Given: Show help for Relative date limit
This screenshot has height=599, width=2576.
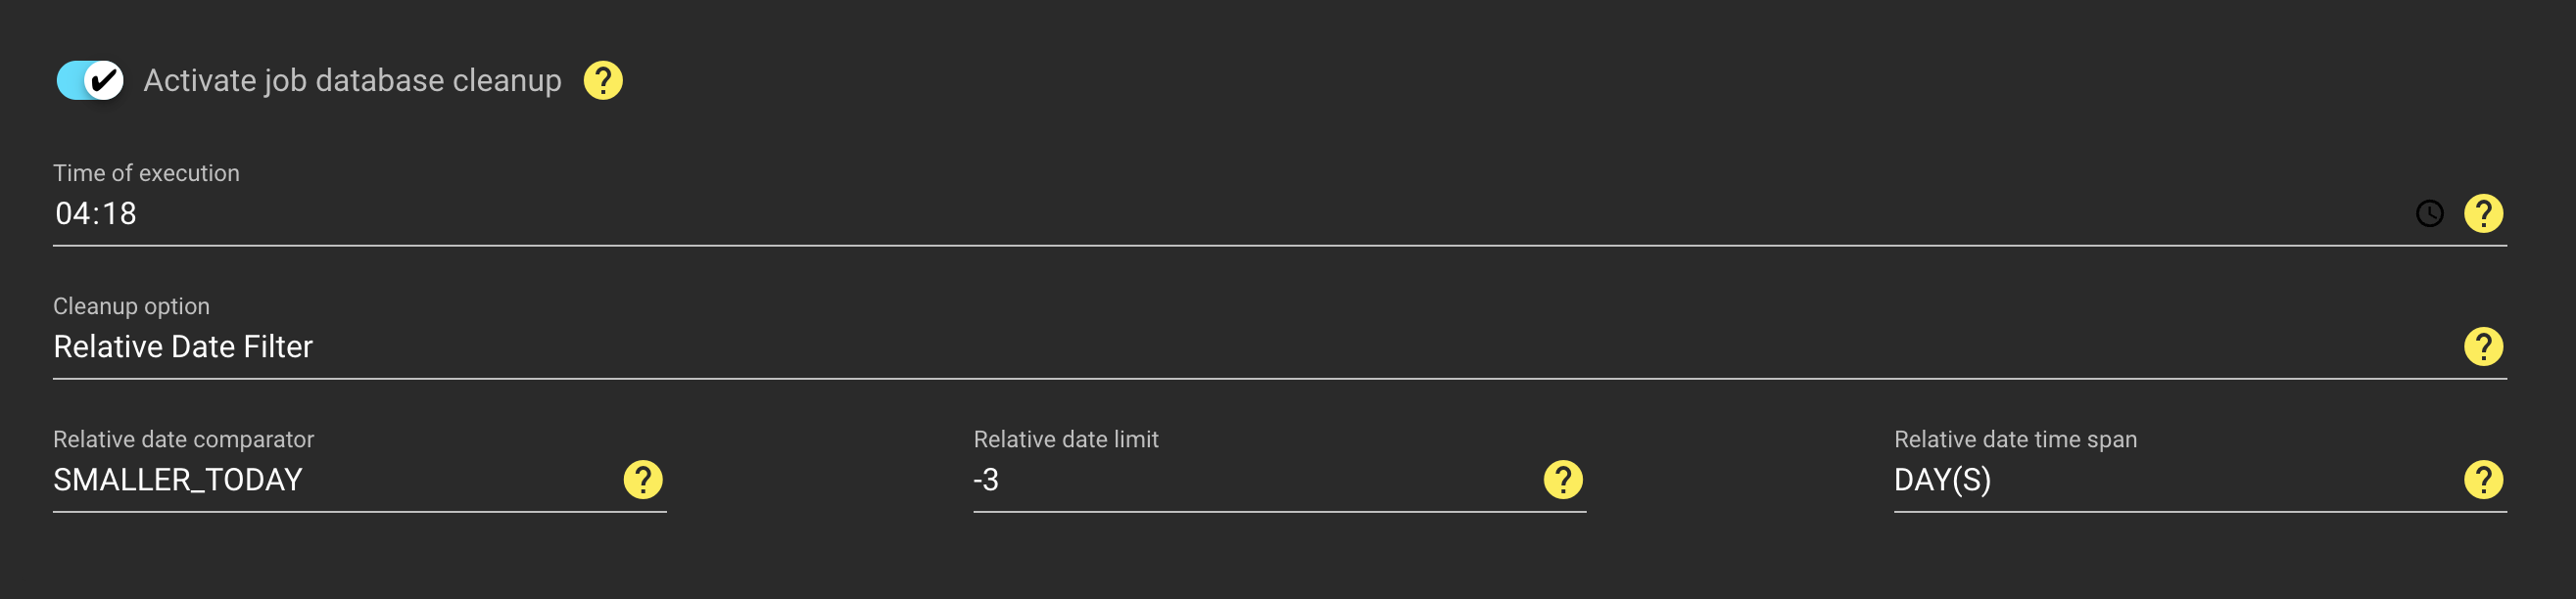Looking at the screenshot, I should (1563, 479).
